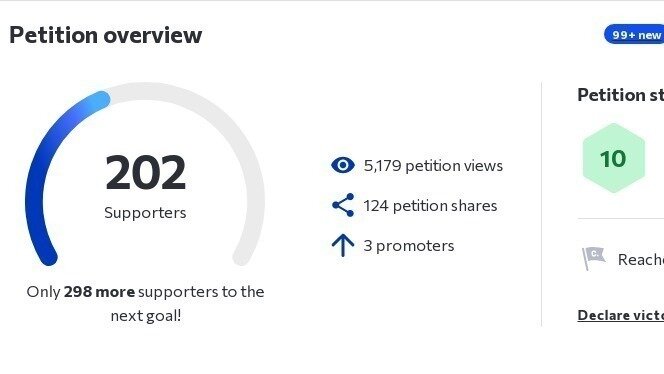Click the green hexagon badge showing 10

[614, 158]
